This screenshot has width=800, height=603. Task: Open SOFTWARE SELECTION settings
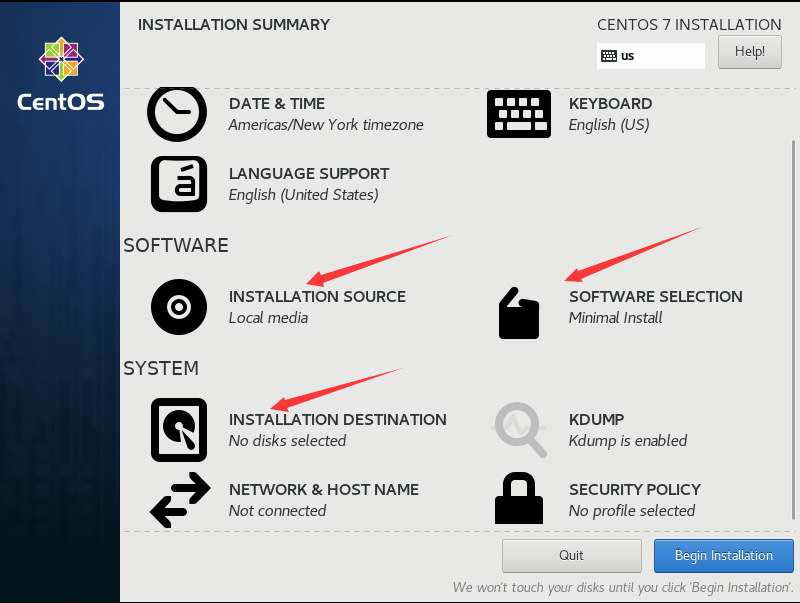656,296
